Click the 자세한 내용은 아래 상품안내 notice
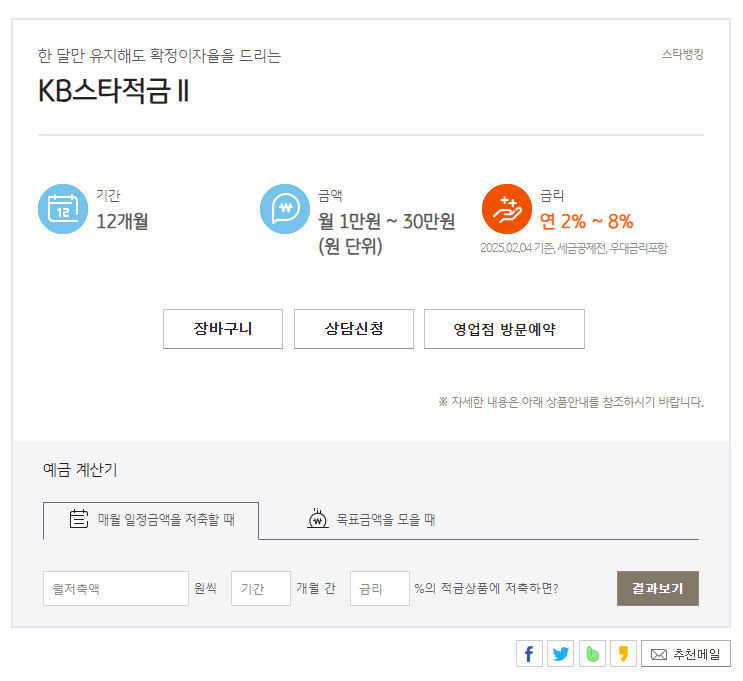 click(571, 402)
